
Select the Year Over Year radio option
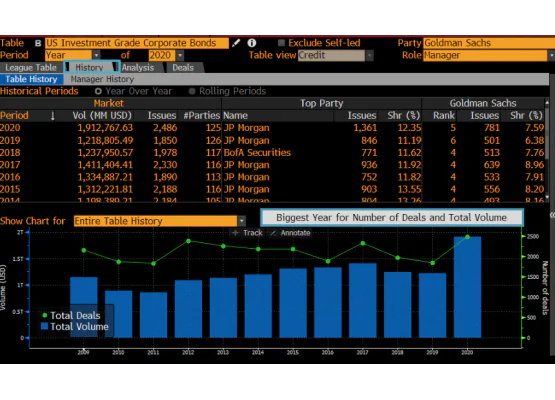tap(98, 91)
